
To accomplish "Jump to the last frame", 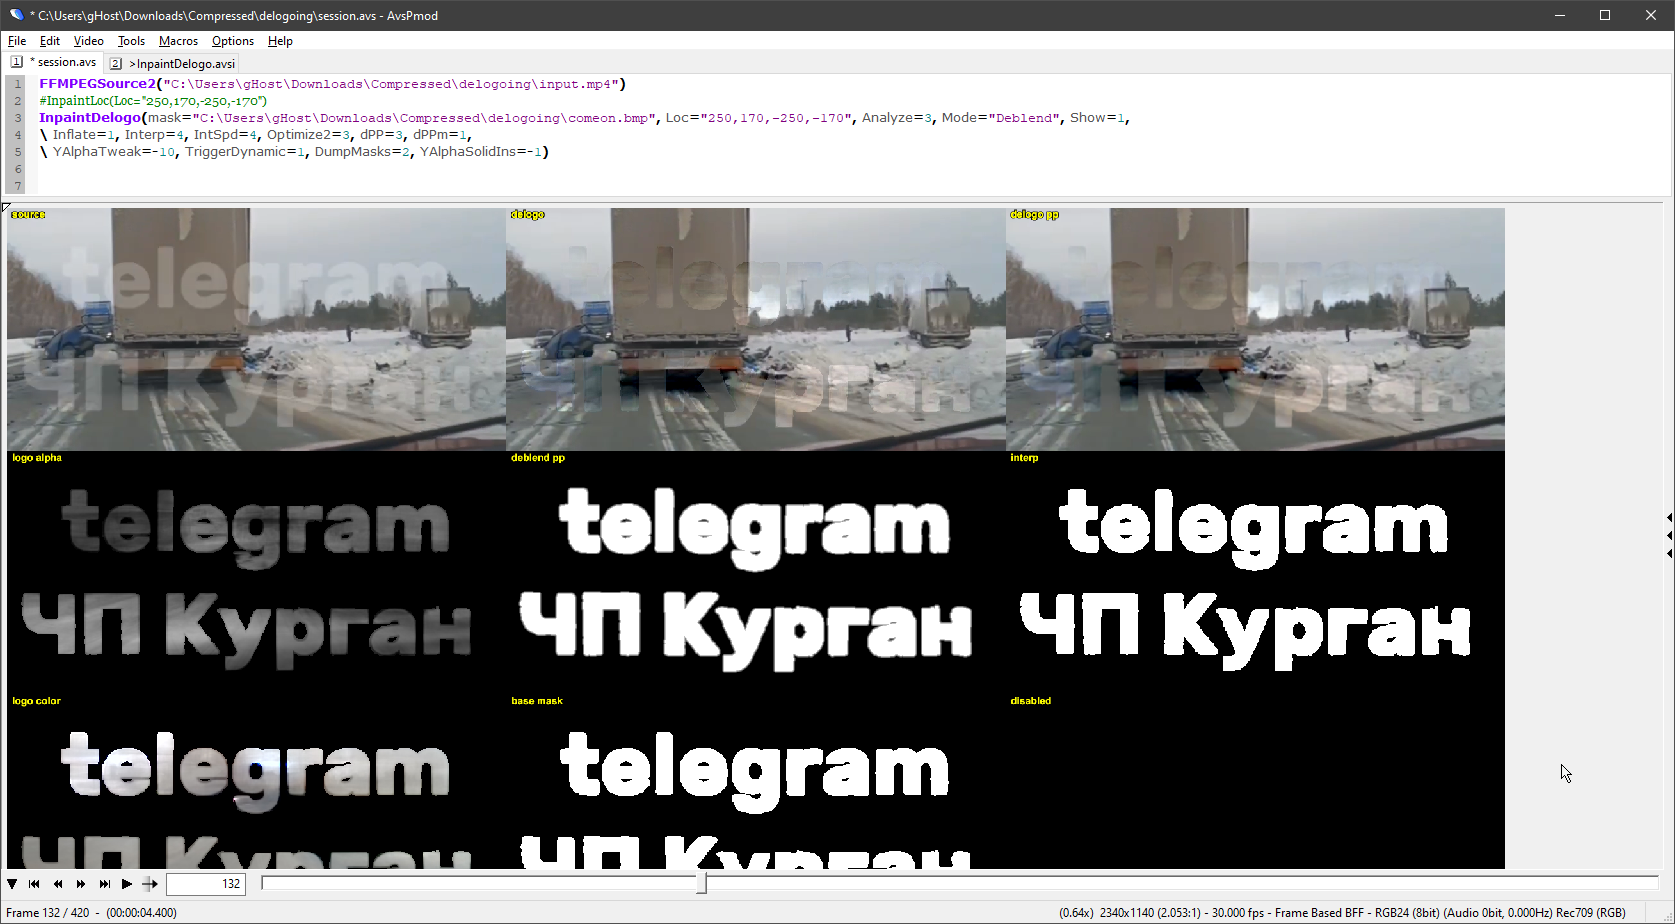I will click(x=104, y=884).
